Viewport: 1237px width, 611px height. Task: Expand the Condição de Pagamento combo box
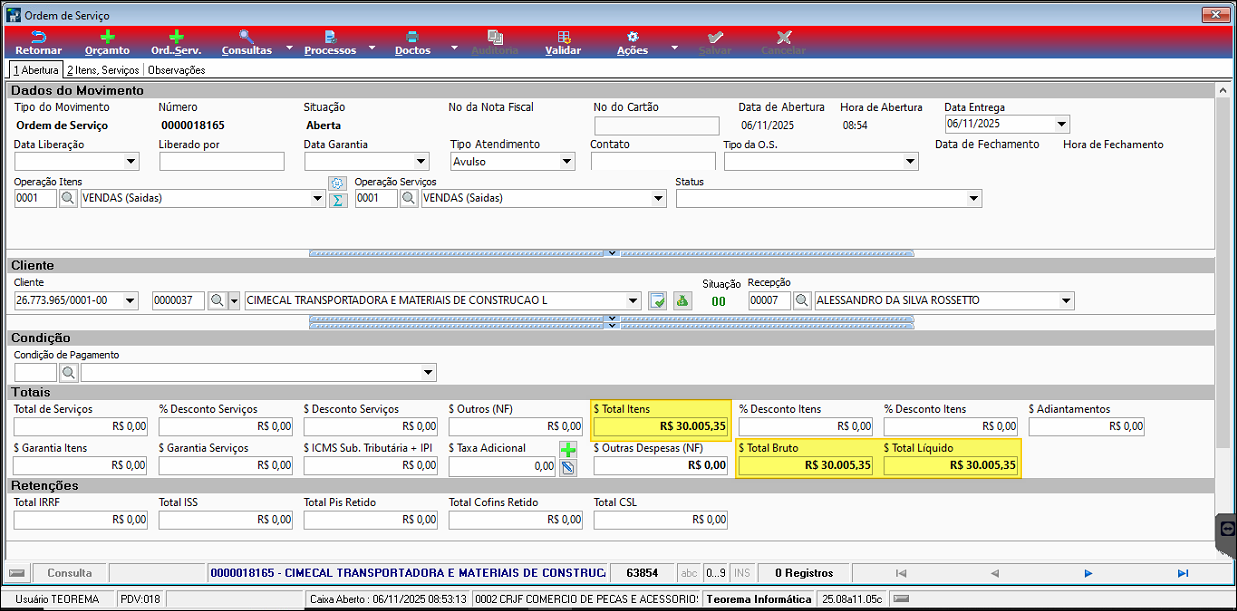click(429, 373)
